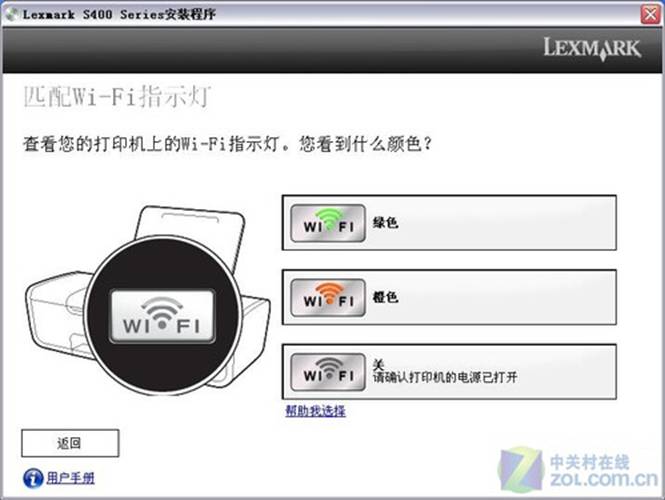Choose the 关 (off) option text

click(x=378, y=364)
